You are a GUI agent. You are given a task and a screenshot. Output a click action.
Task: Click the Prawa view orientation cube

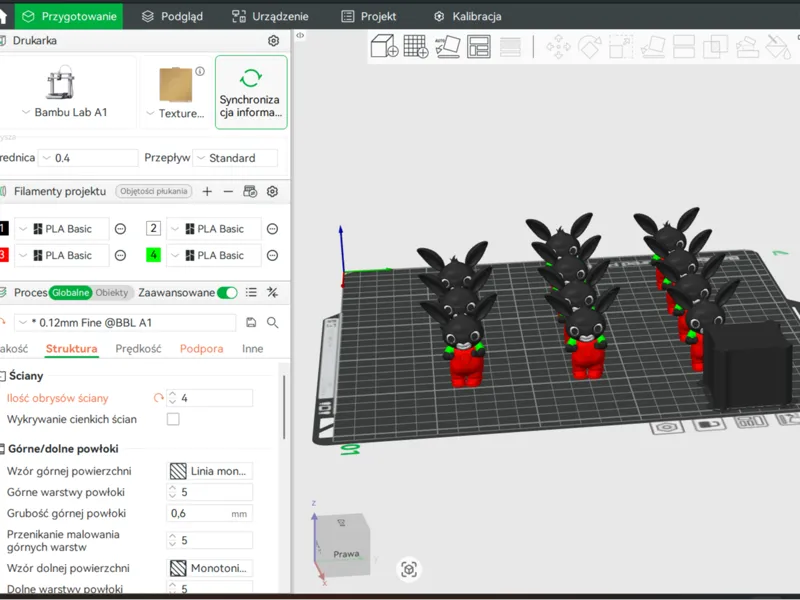coord(343,545)
